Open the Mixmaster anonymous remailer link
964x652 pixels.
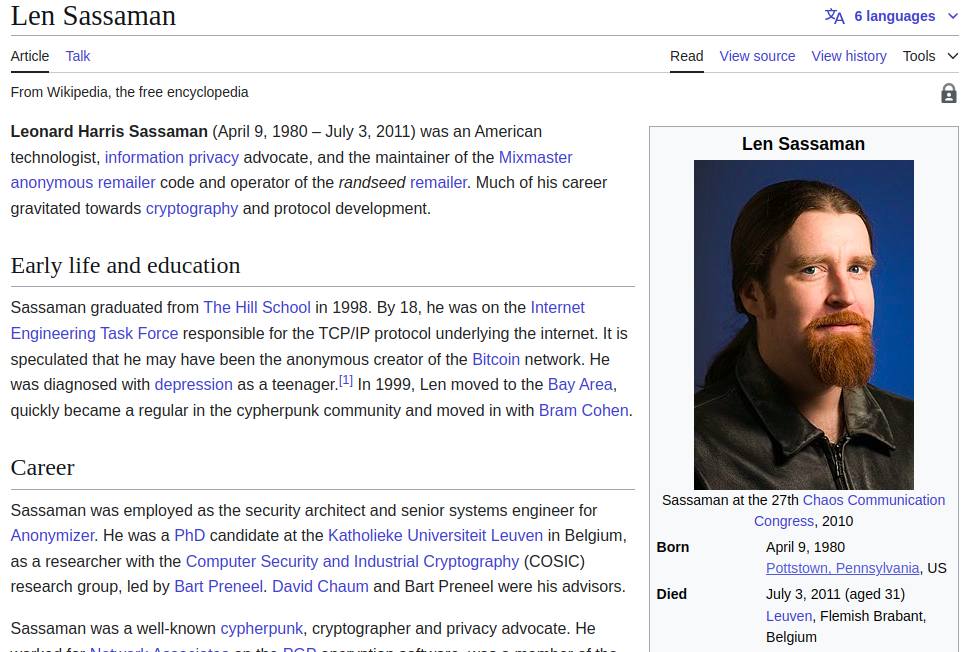click(x=535, y=157)
